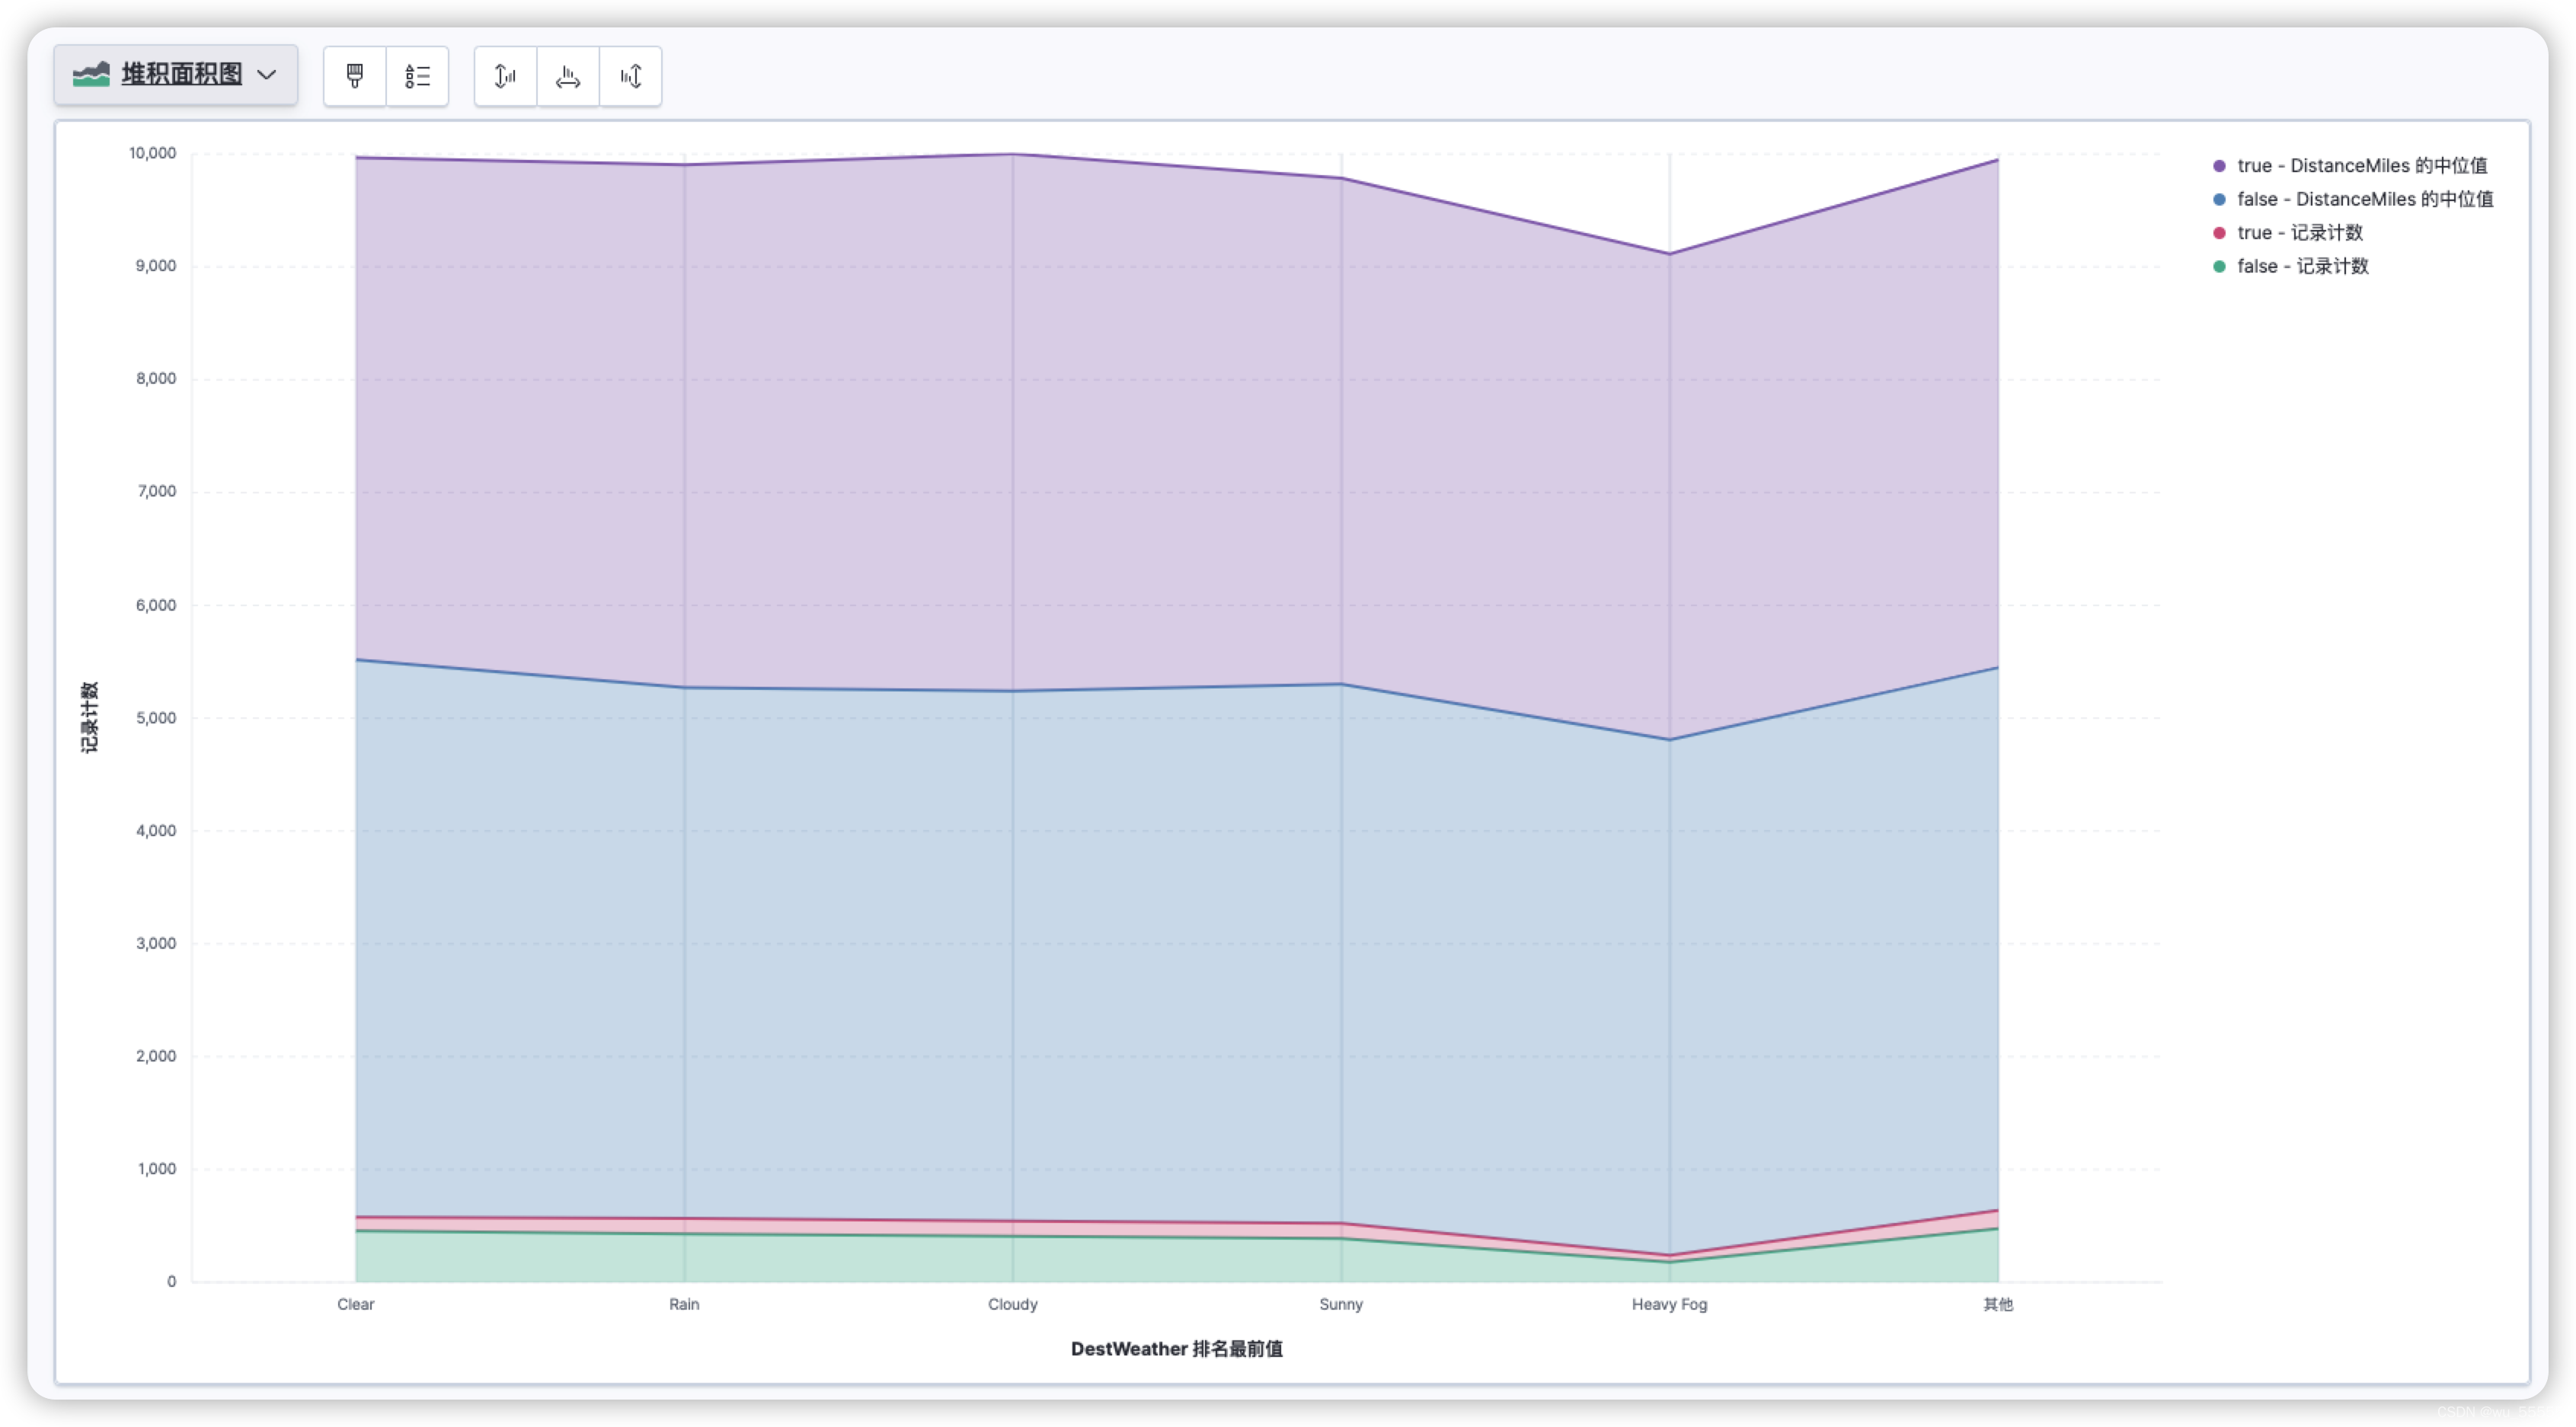Click the chevron arrow beside 堆积面积图
Screen dimensions: 2576x1427
(266, 75)
